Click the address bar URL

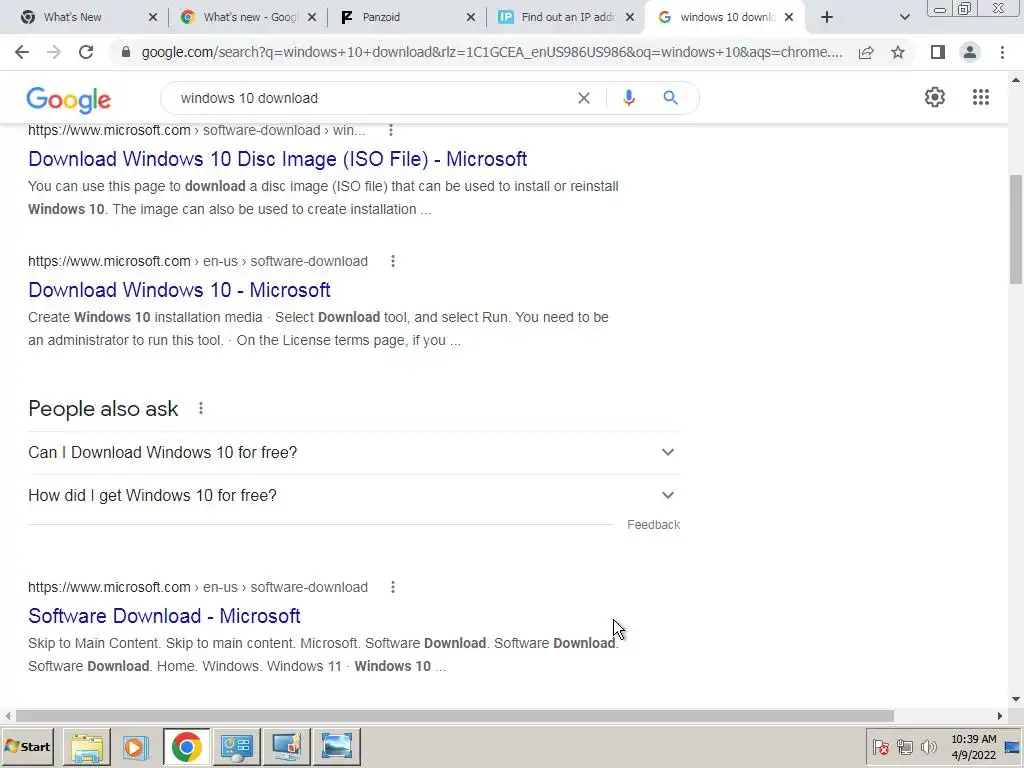point(492,52)
